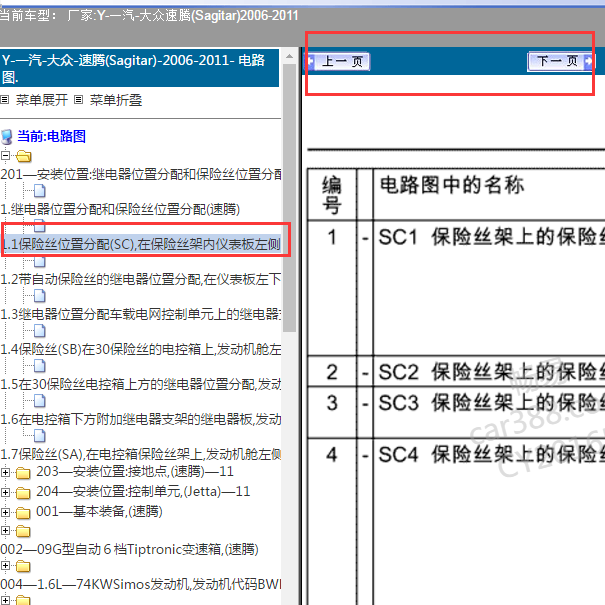Viewport: 605px width, 605px height.
Task: Click page icon above 1.2带自动保险丝 entry
Action: tap(39, 262)
